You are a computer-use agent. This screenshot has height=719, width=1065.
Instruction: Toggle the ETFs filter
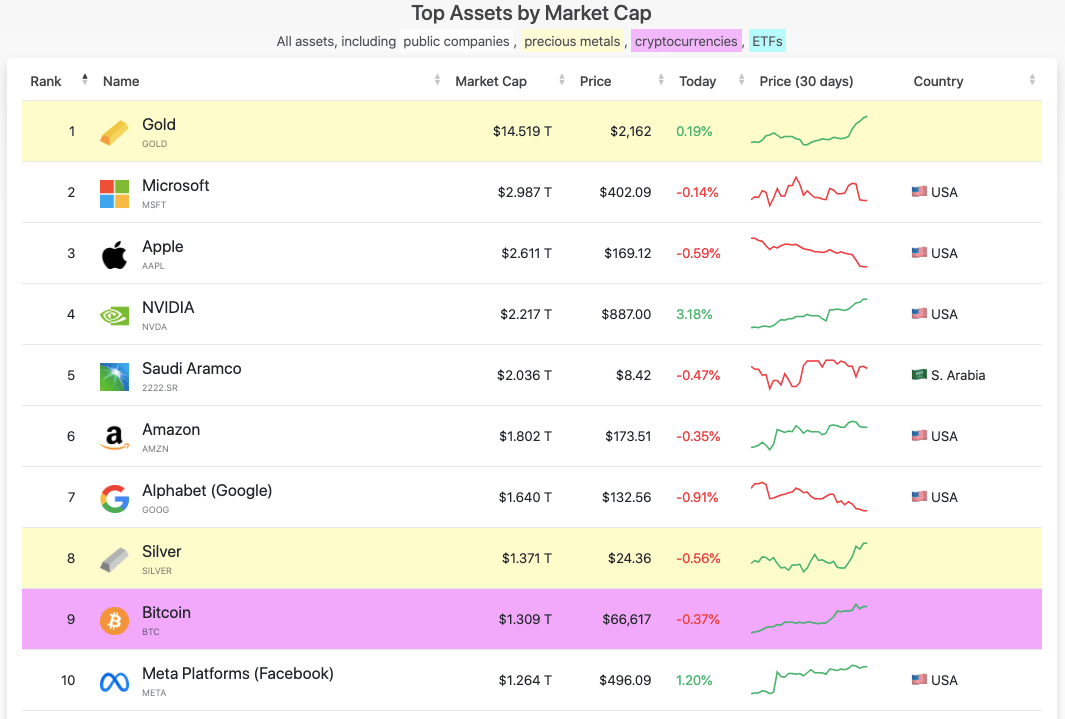tap(768, 41)
